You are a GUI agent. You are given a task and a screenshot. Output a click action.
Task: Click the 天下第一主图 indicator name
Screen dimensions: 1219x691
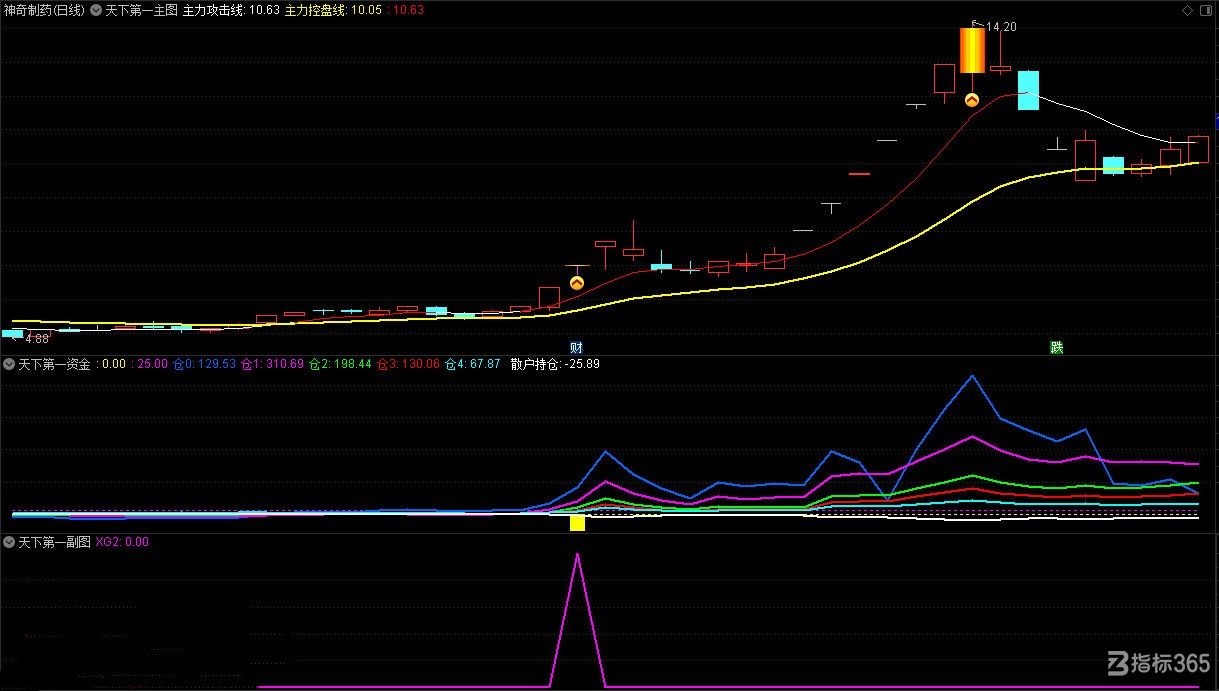pyautogui.click(x=142, y=10)
